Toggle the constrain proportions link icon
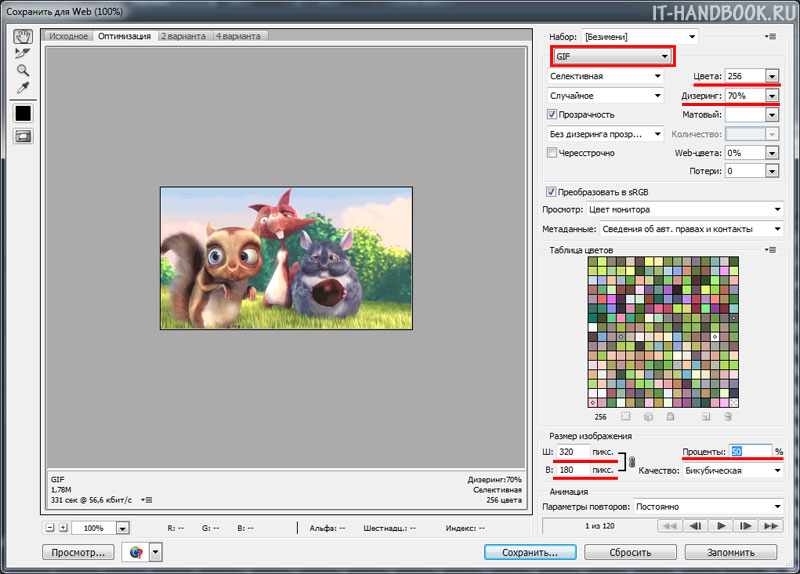 pyautogui.click(x=632, y=462)
